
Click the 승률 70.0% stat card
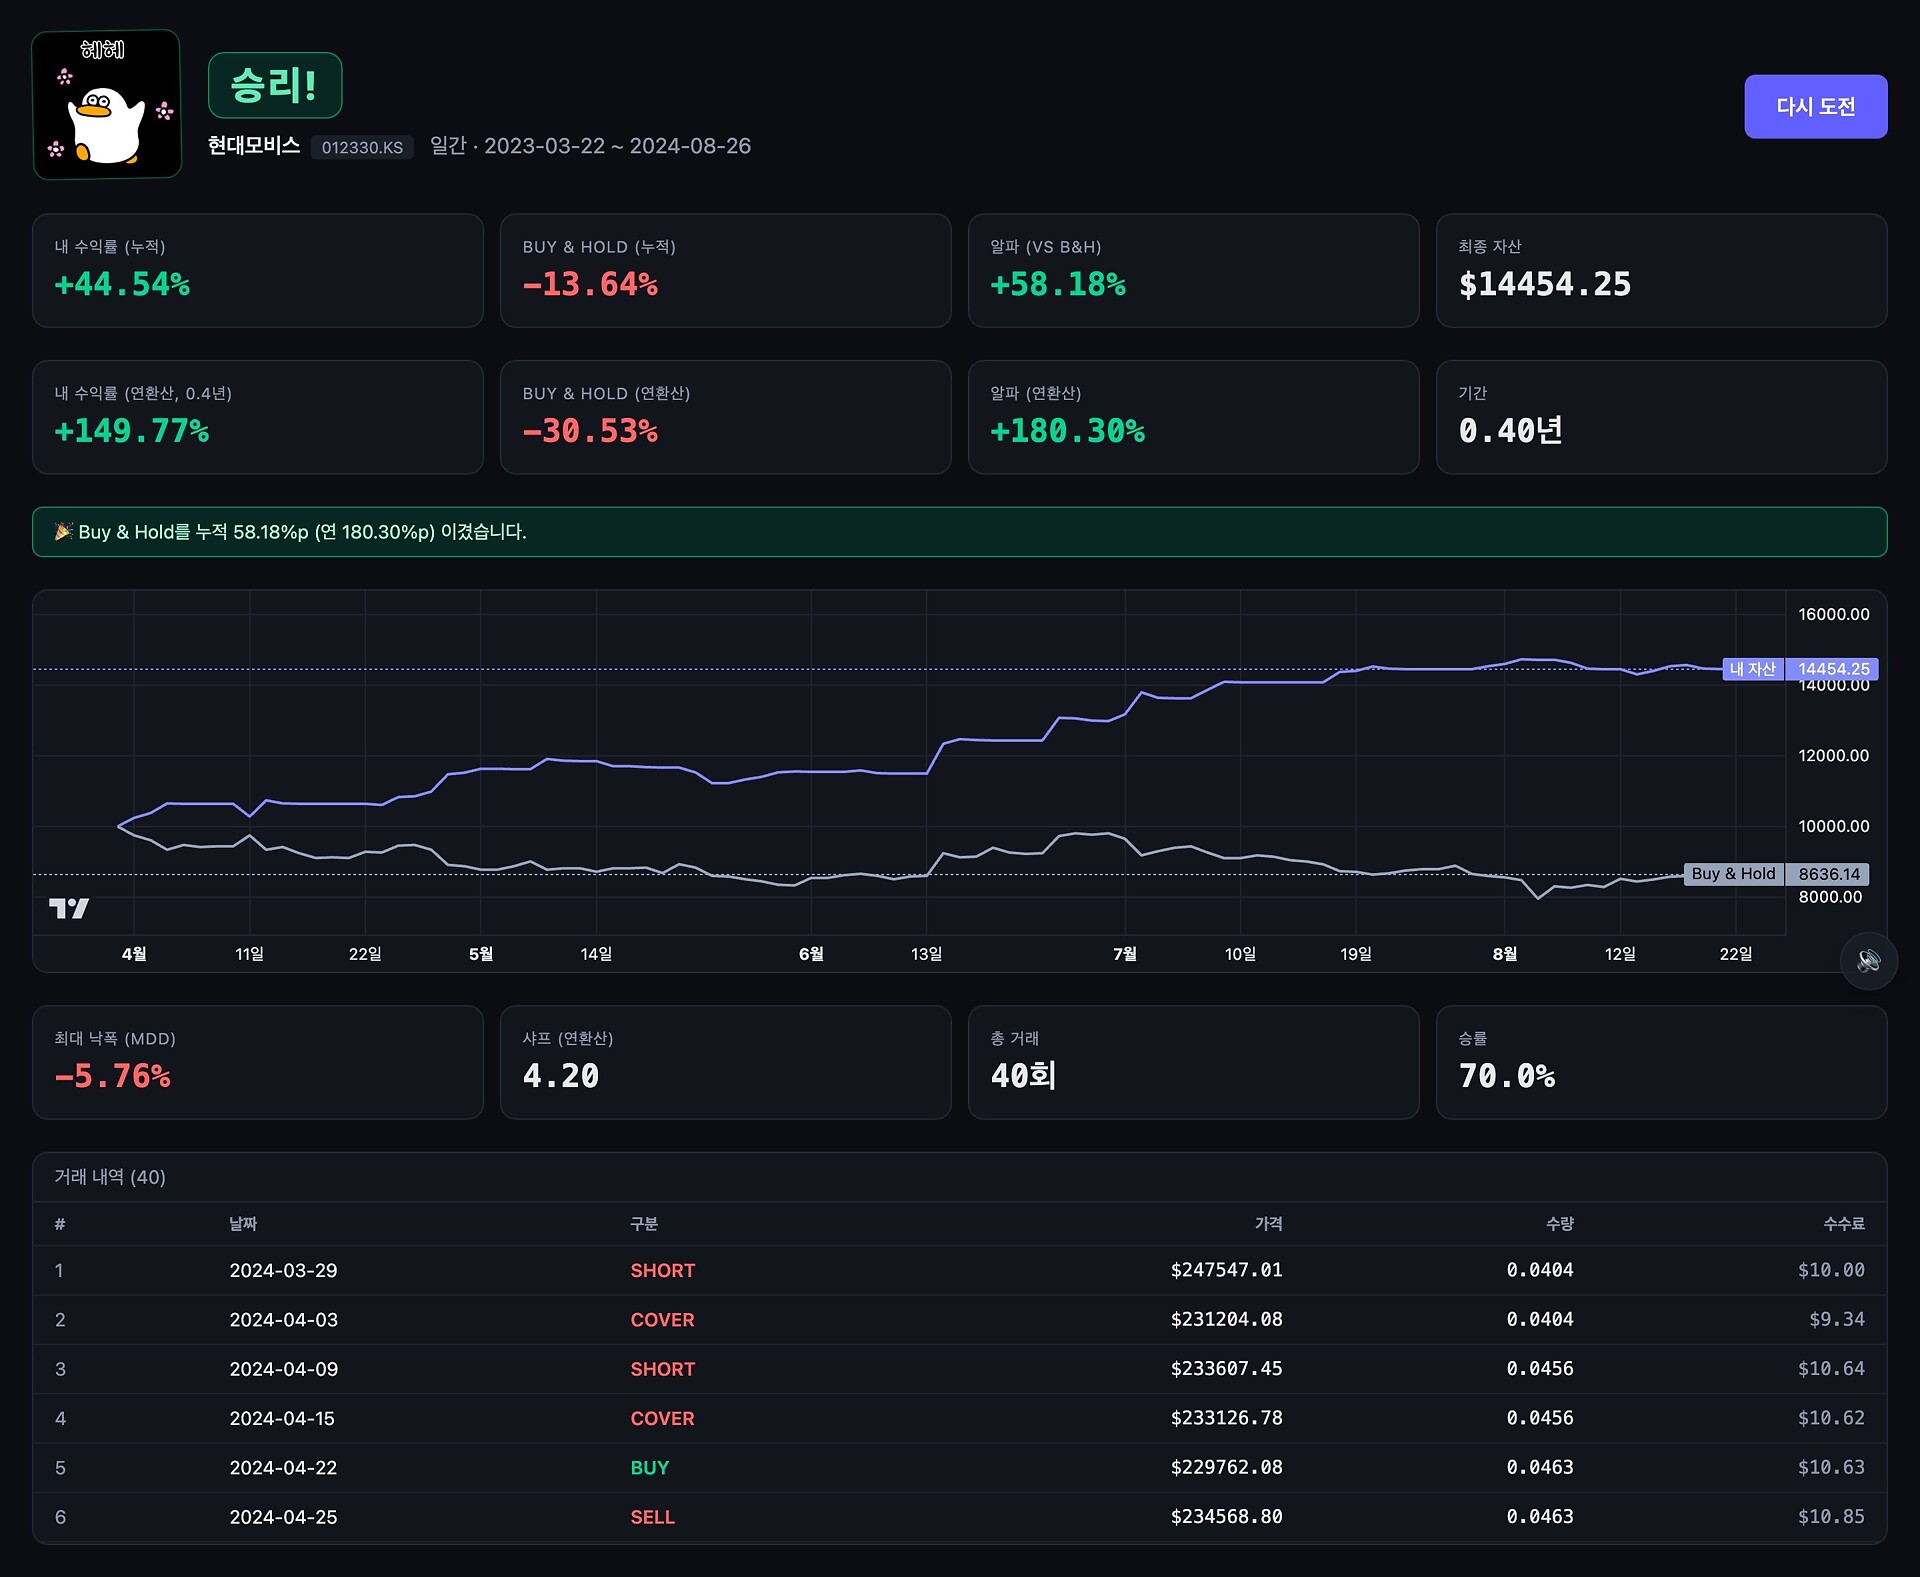coord(1661,1062)
